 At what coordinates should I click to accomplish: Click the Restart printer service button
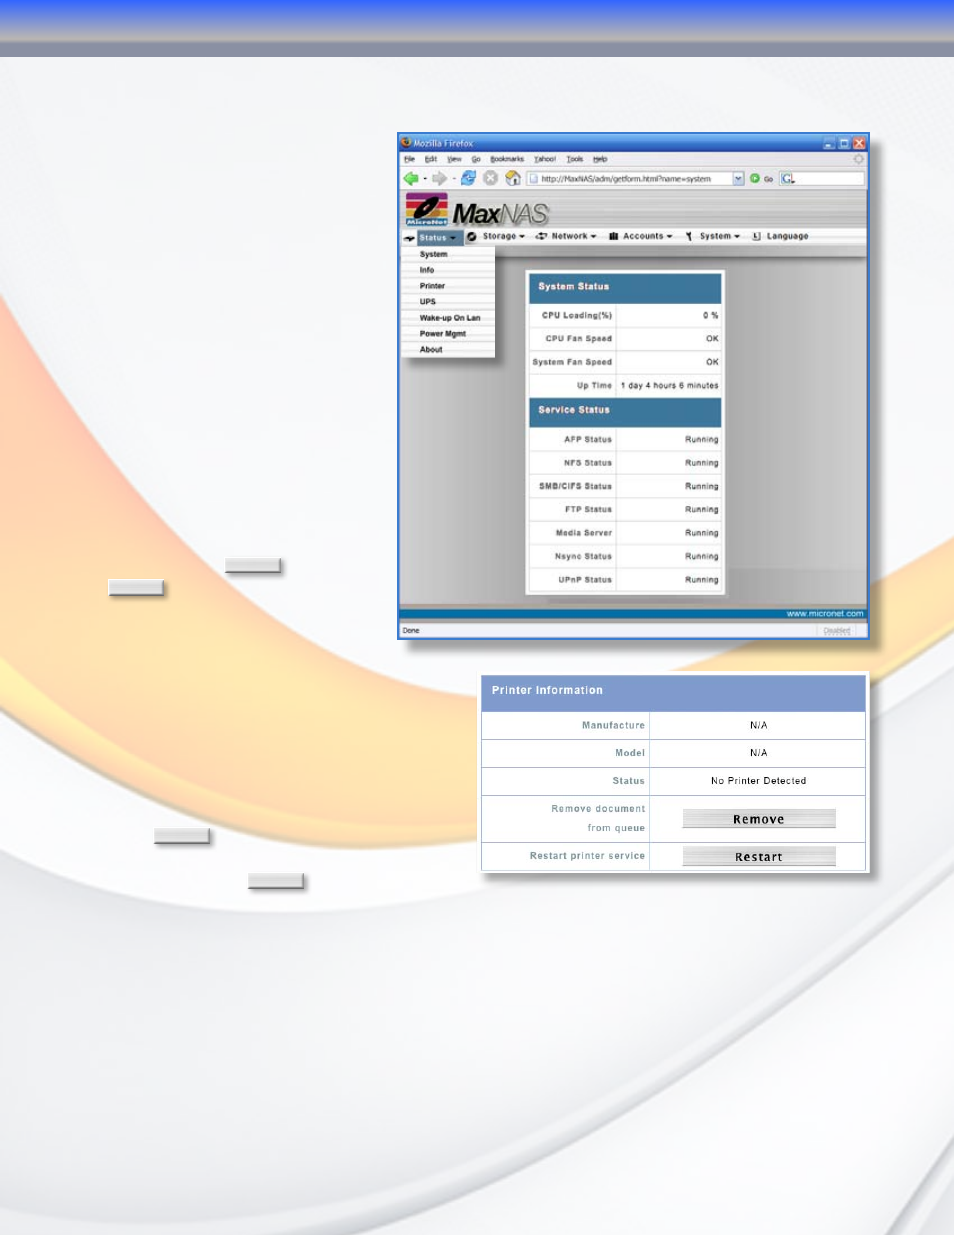pyautogui.click(x=759, y=856)
